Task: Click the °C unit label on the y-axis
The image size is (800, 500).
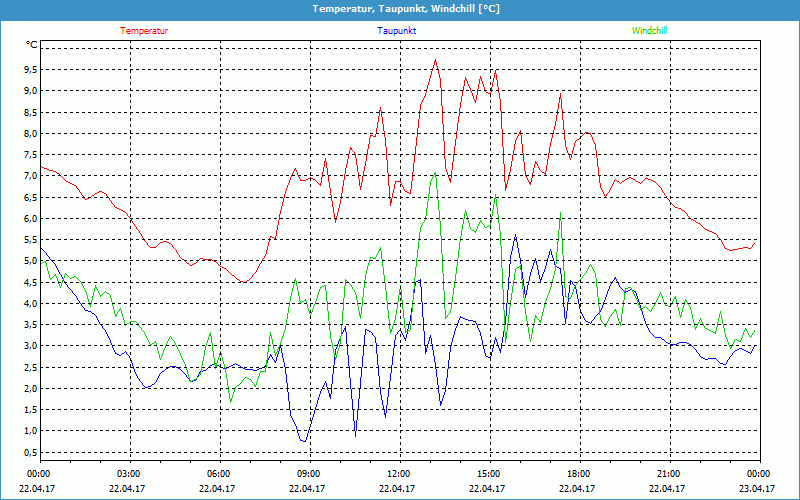Action: [x=31, y=45]
